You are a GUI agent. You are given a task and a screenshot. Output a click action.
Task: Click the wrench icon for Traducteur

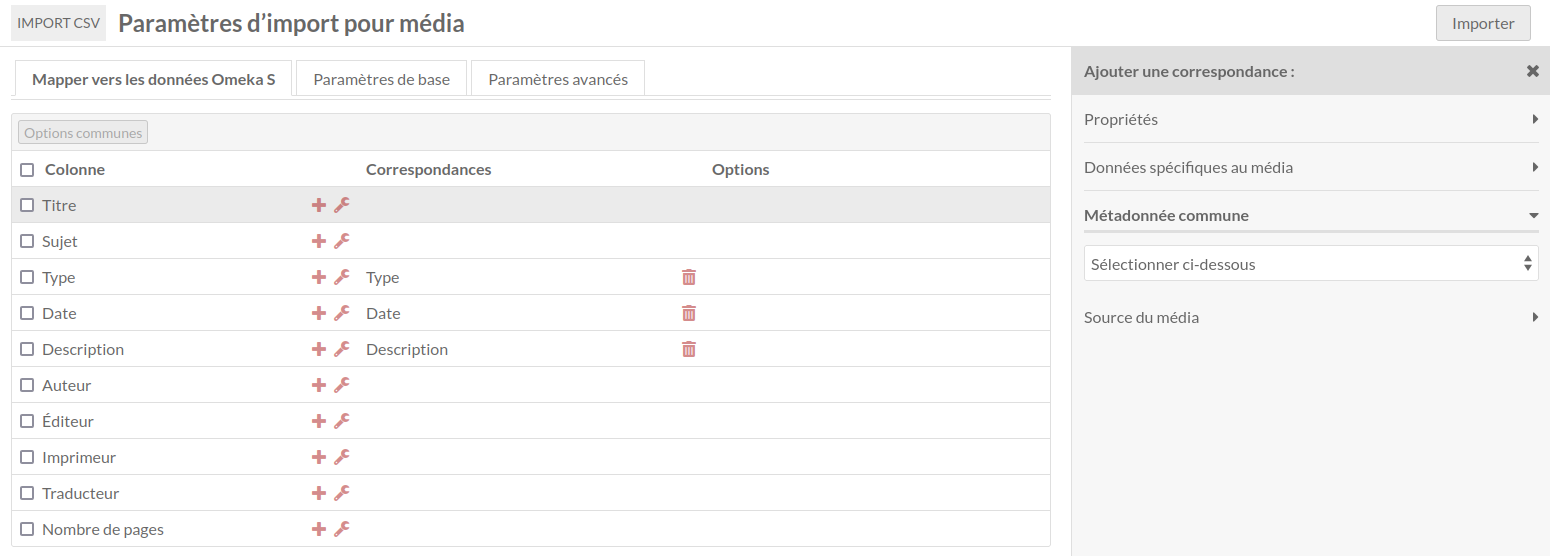click(x=341, y=493)
